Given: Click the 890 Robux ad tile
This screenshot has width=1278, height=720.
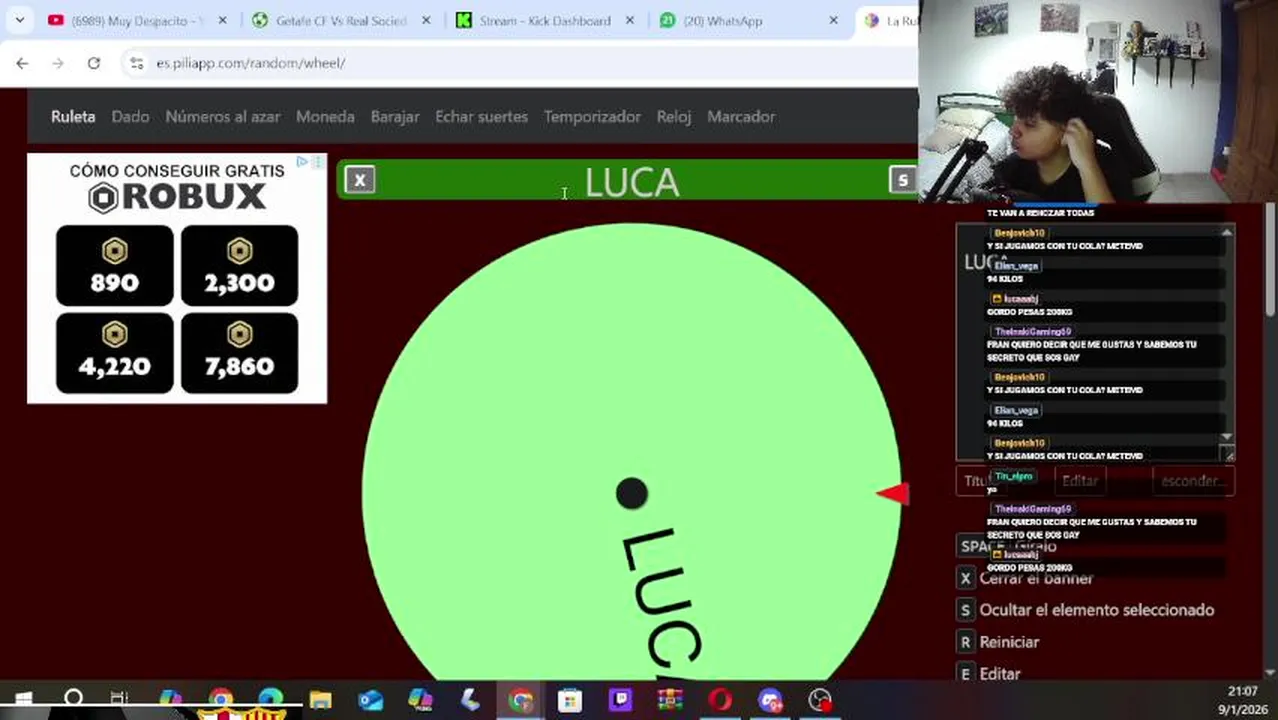Looking at the screenshot, I should pyautogui.click(x=115, y=265).
